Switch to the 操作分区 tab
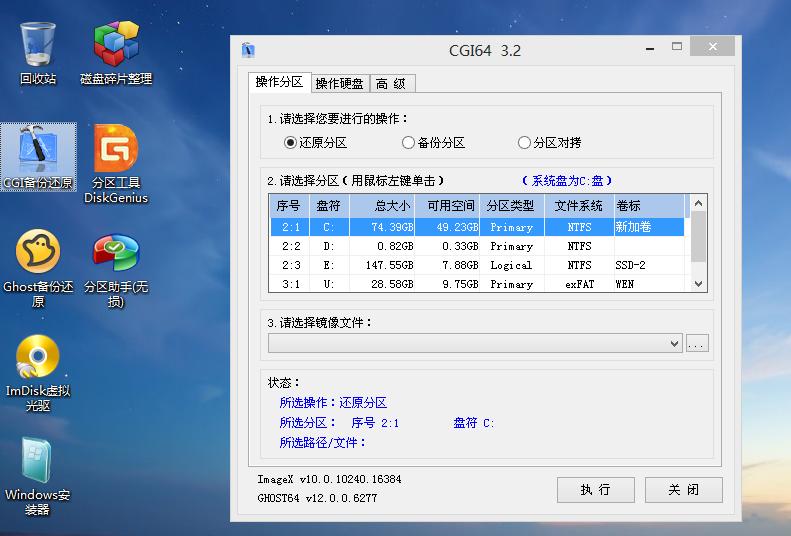 click(279, 82)
